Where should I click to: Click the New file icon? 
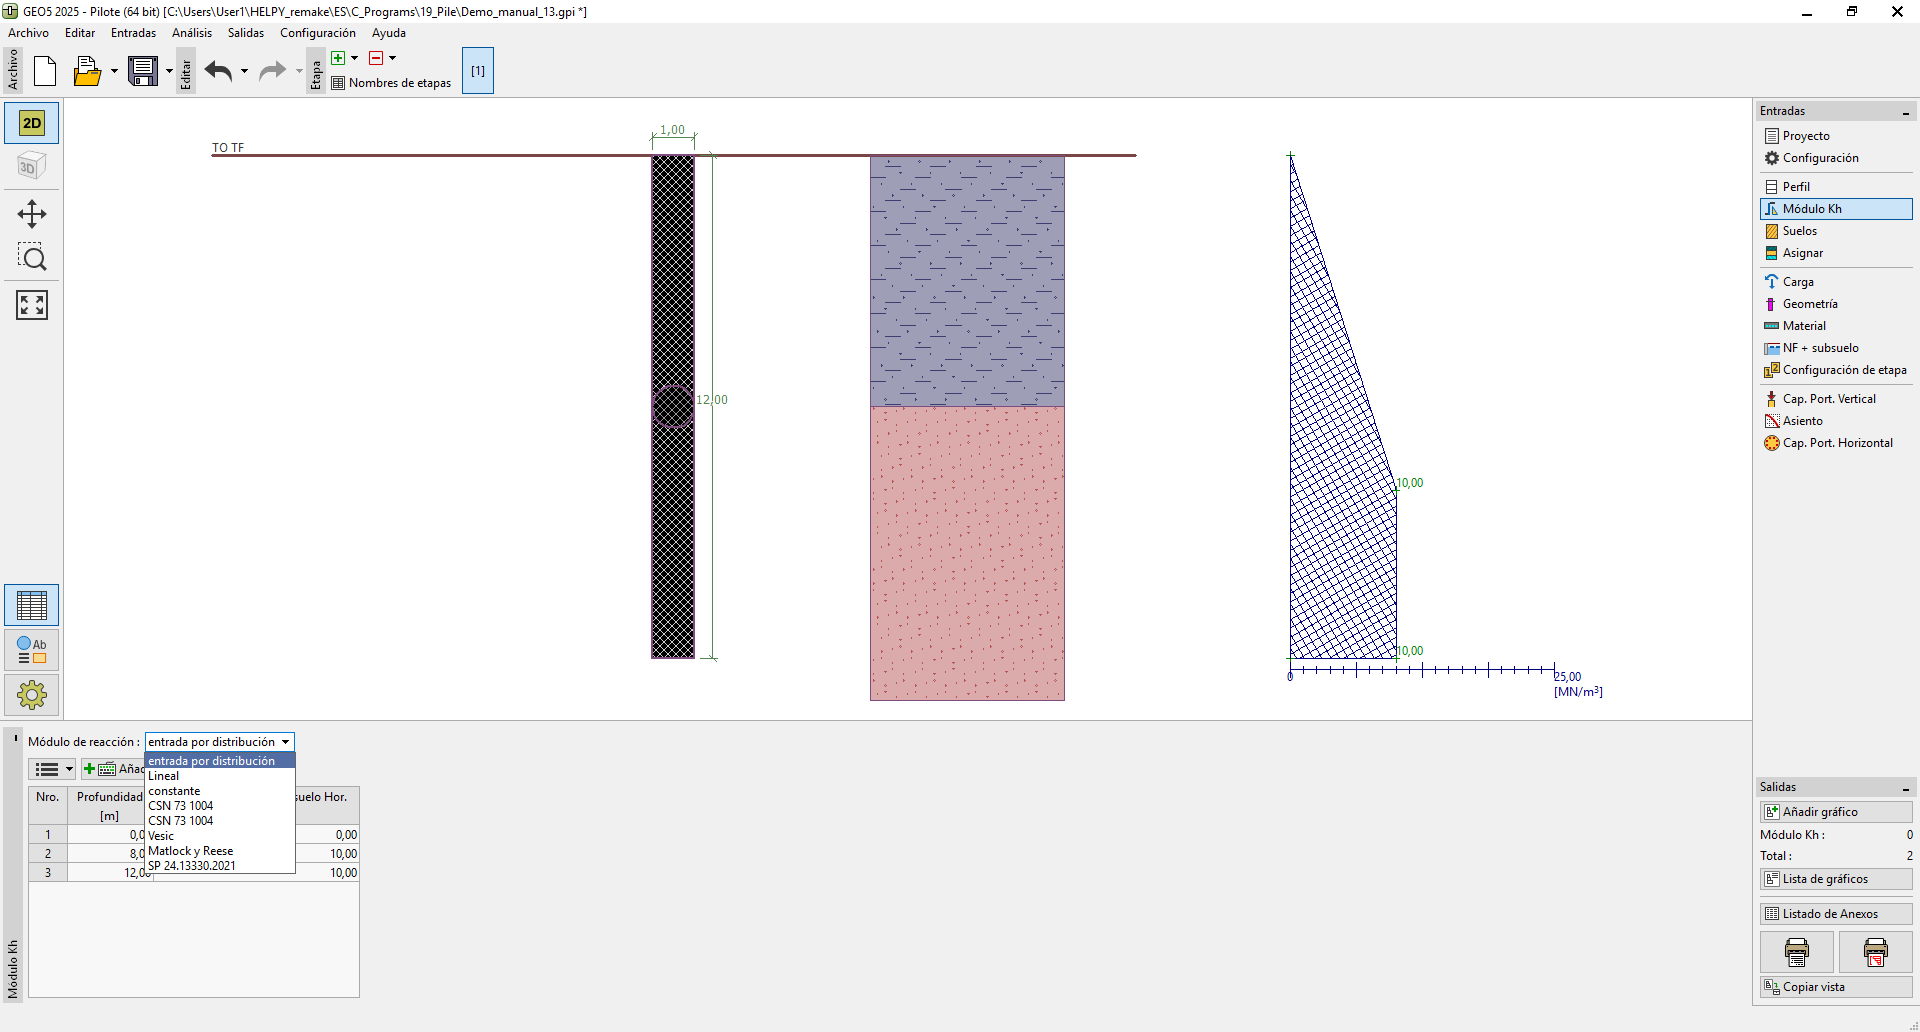point(45,71)
